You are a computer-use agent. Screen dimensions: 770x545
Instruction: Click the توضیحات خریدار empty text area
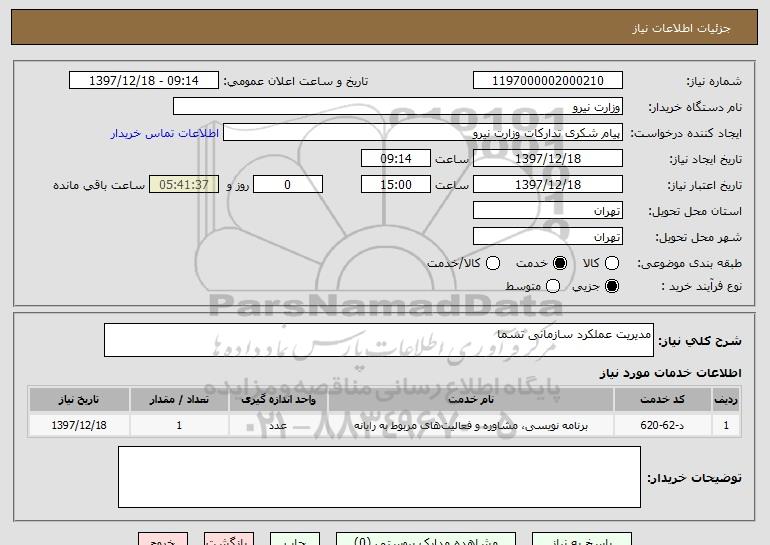(x=379, y=477)
